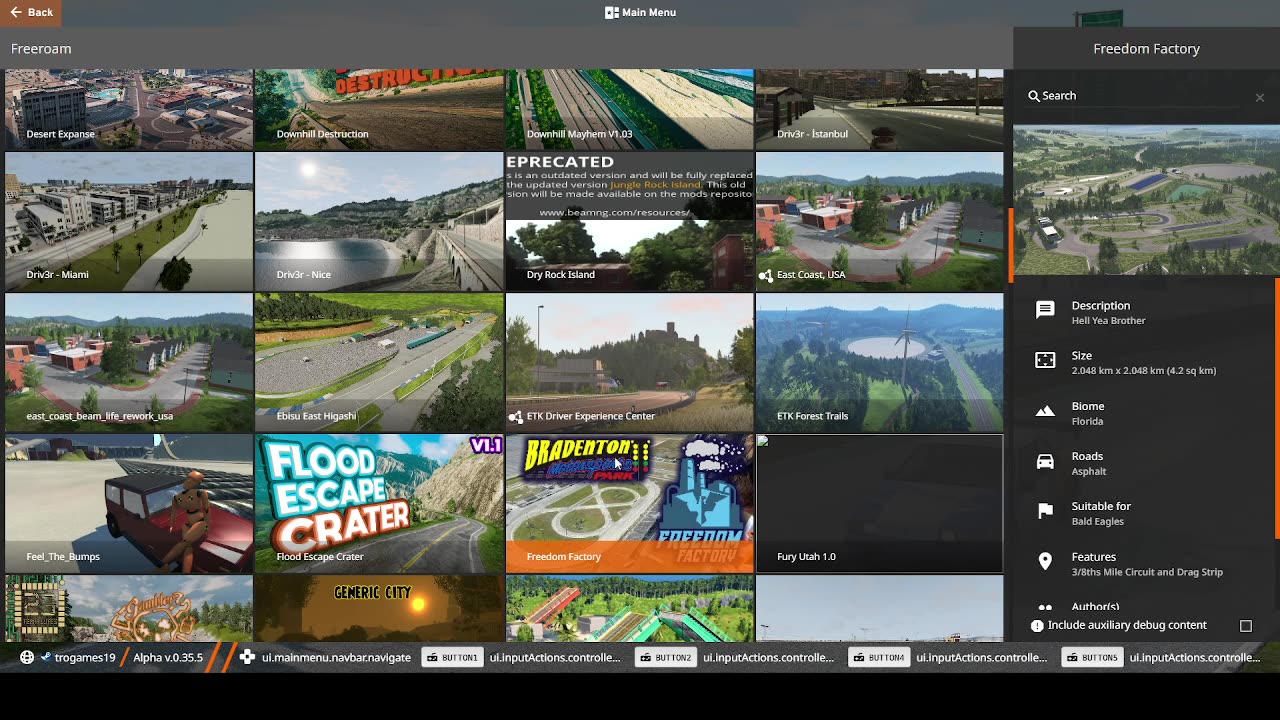This screenshot has height=720, width=1280.
Task: Select the Driv3r - Nice map
Action: [379, 221]
